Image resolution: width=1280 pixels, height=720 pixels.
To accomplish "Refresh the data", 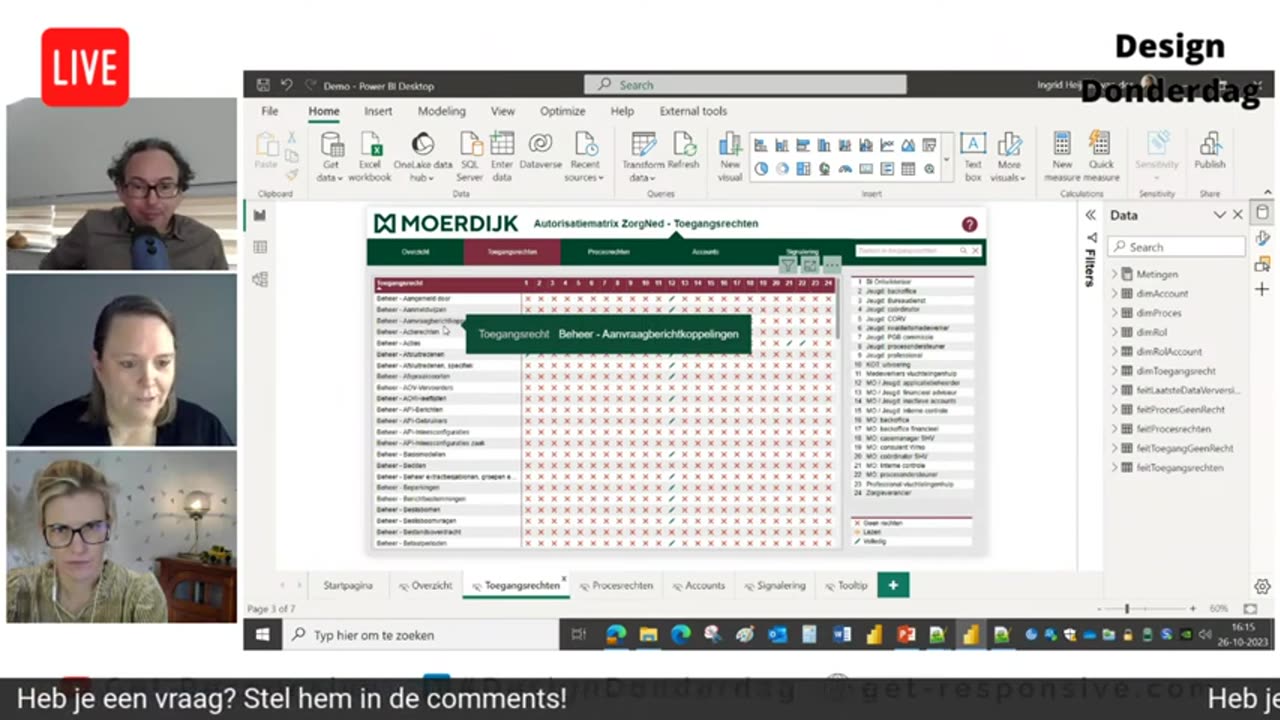I will click(684, 150).
